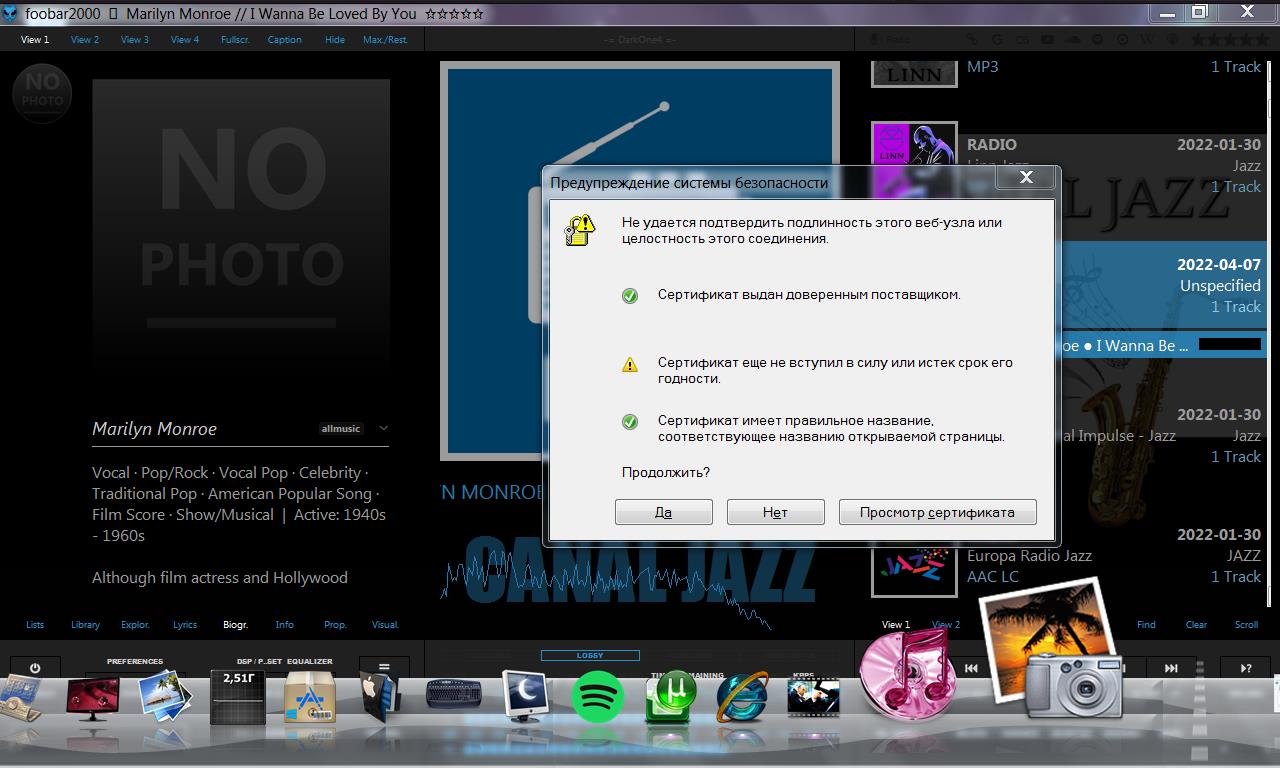The image size is (1280, 768).
Task: Switch to View 1 in top bar
Action: coord(35,40)
